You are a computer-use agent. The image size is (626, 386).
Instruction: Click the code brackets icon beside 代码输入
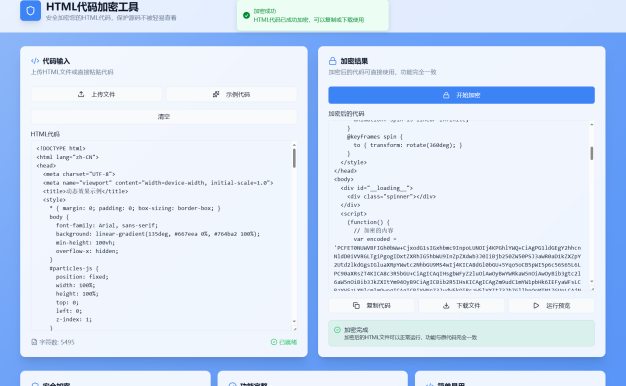tap(35, 61)
